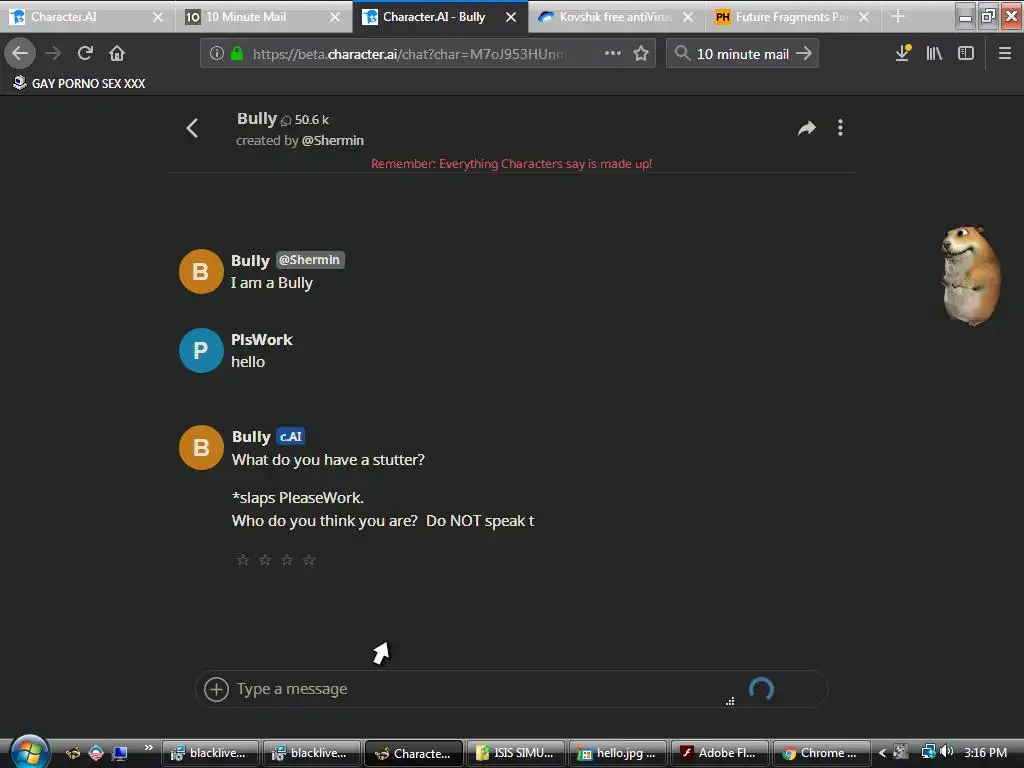Click the Bully character name in header

click(x=257, y=118)
